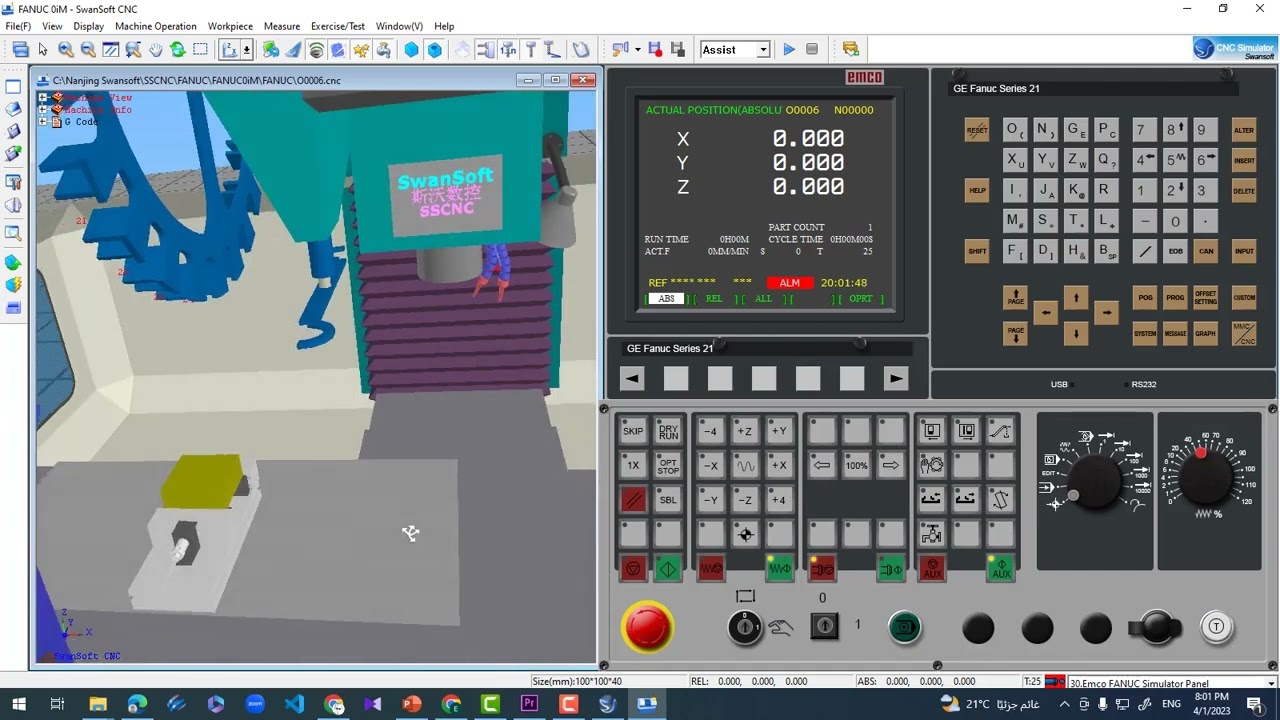
Task: Click the ABS softkey on display
Action: coord(667,299)
